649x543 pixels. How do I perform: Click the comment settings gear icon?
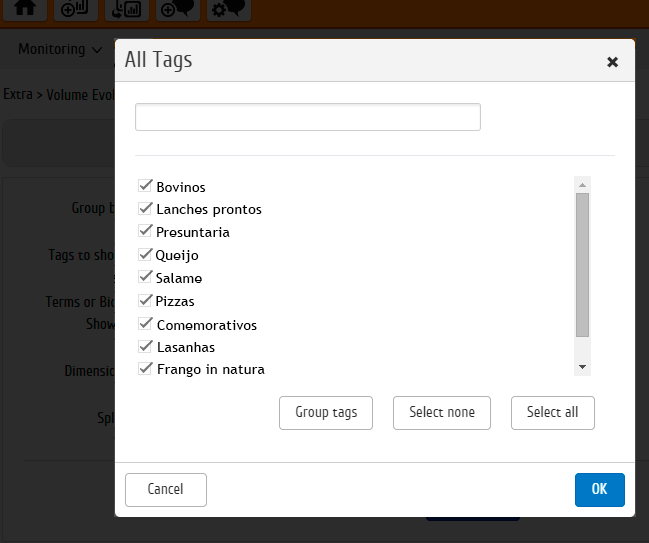[228, 8]
